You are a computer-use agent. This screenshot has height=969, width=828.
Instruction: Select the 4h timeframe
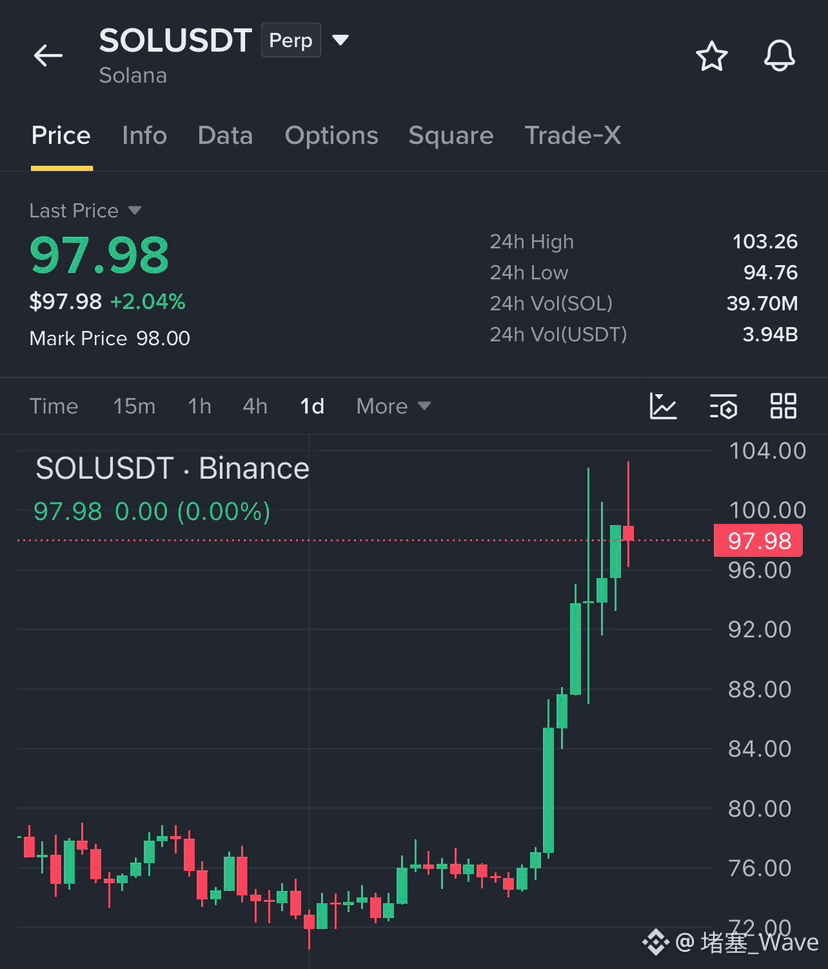pyautogui.click(x=255, y=406)
